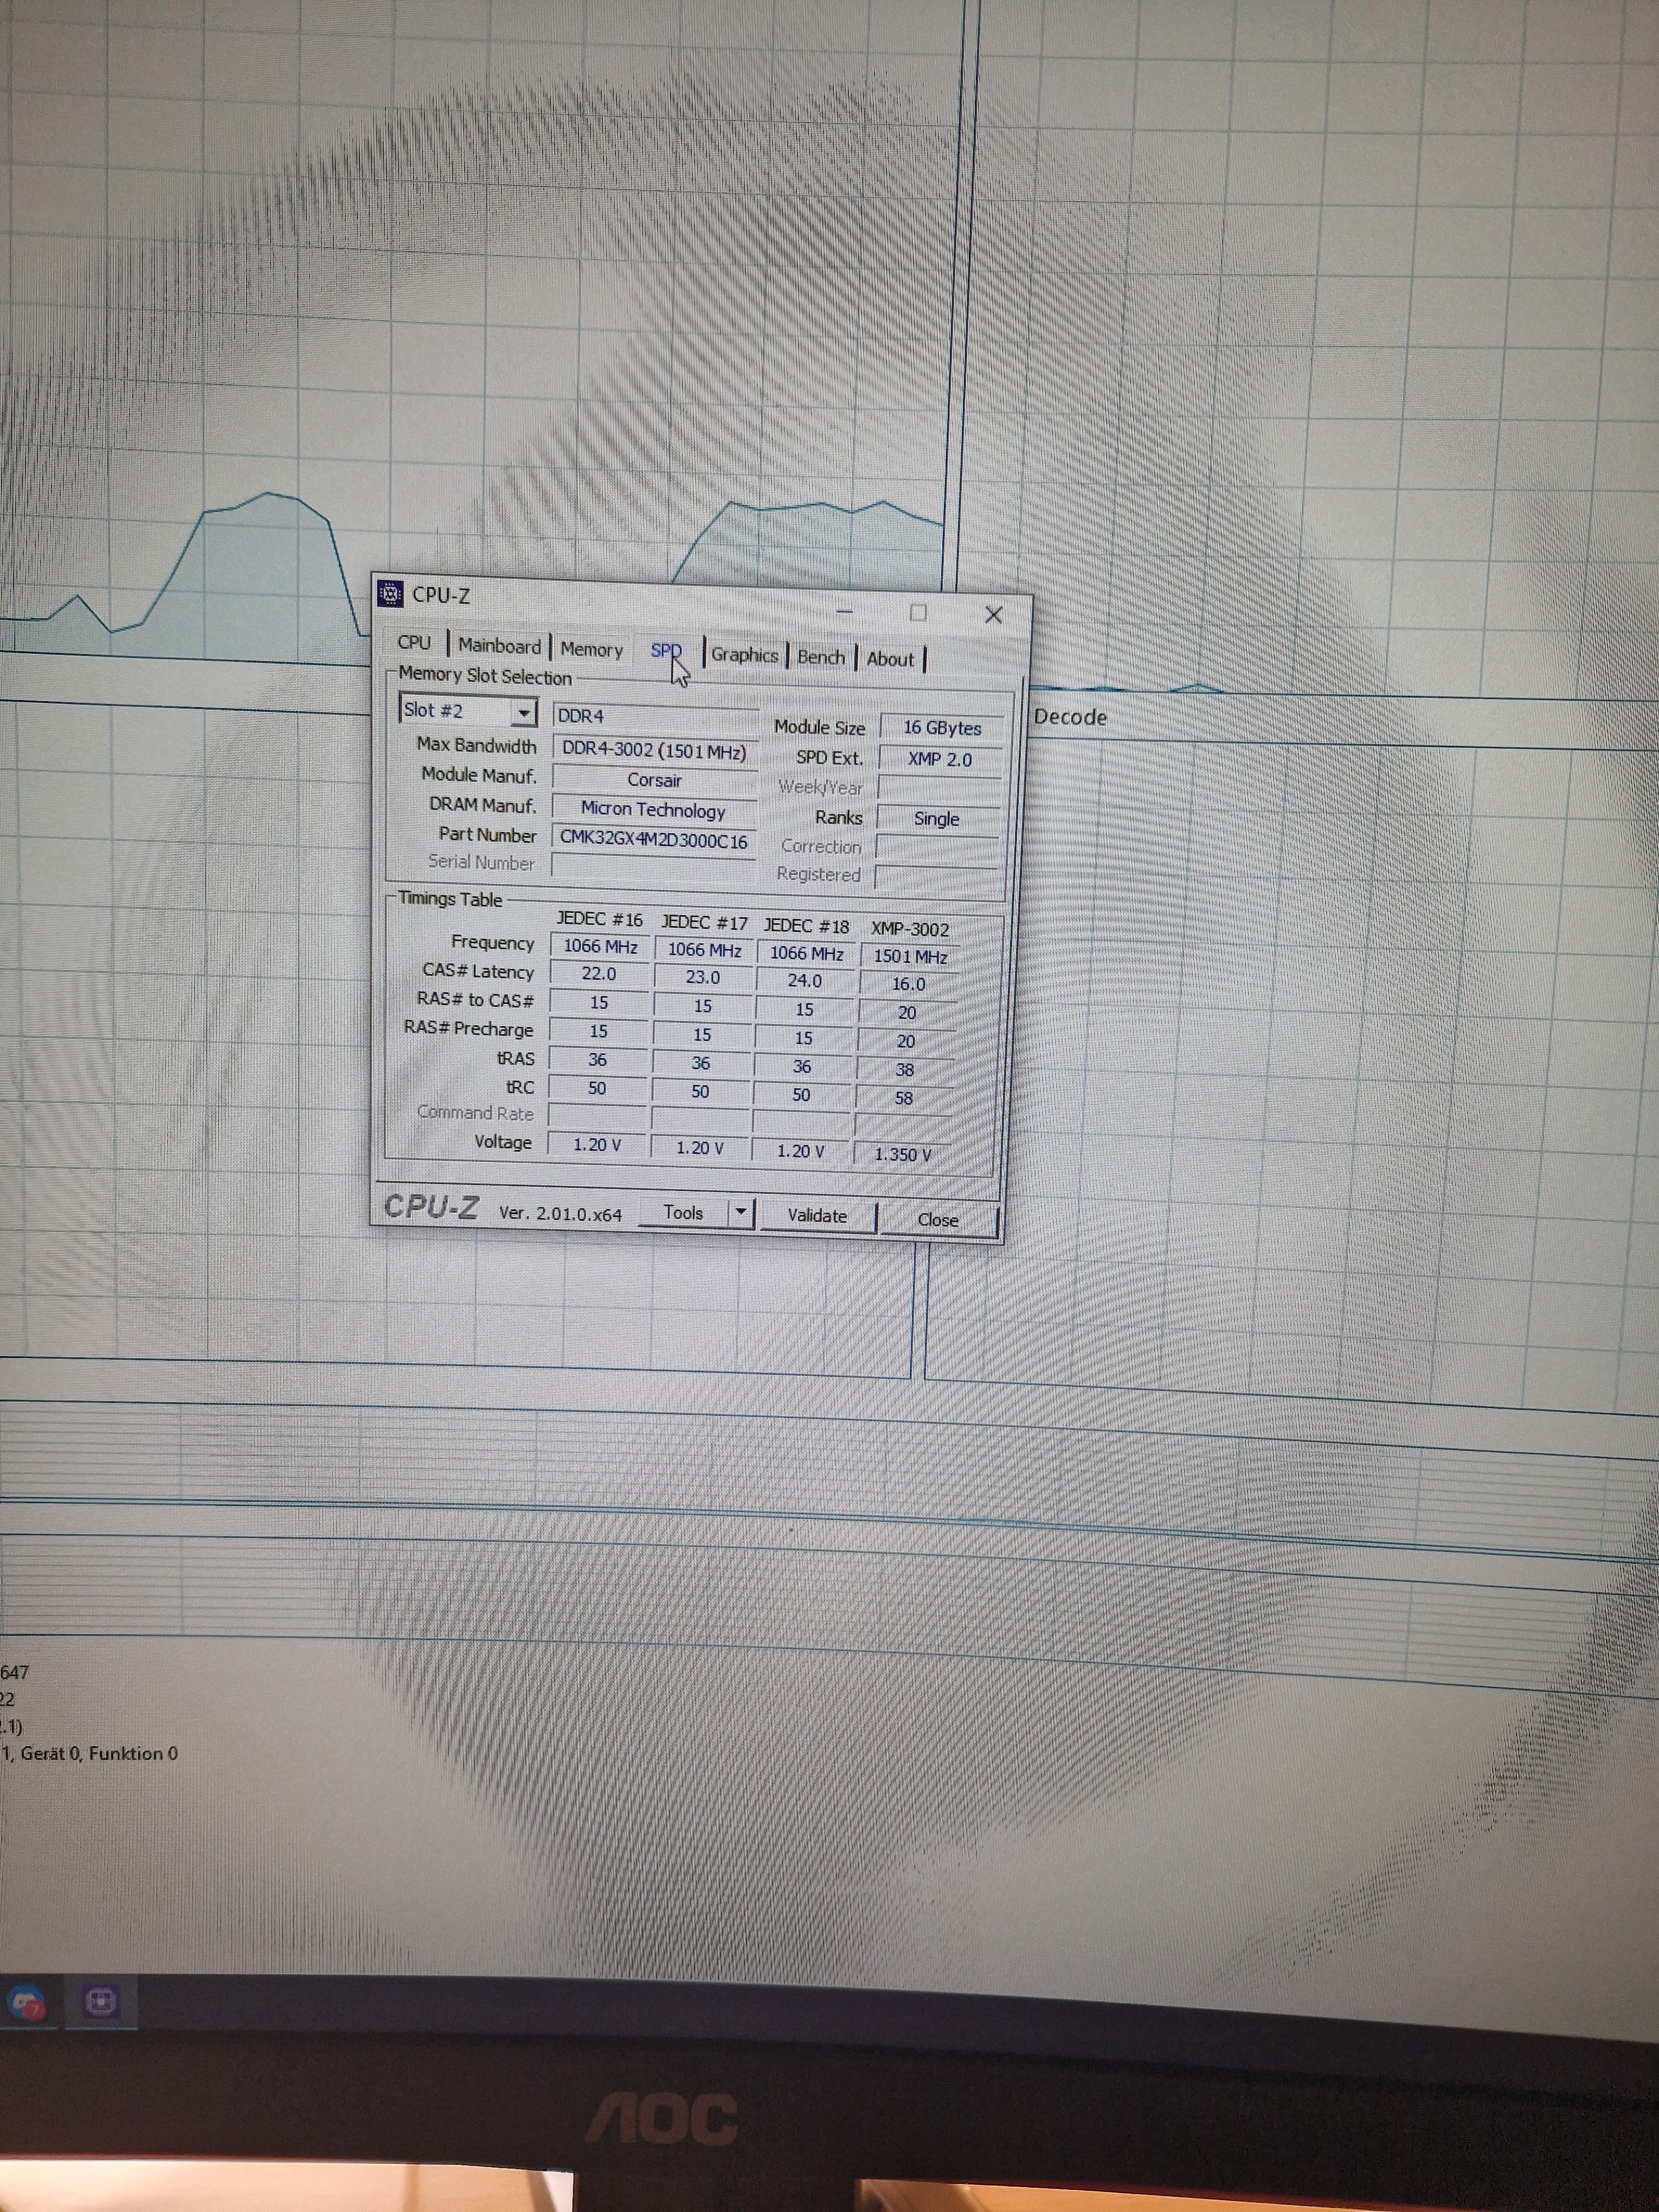Expand the Slot #2 memory slot dropdown

tap(523, 712)
